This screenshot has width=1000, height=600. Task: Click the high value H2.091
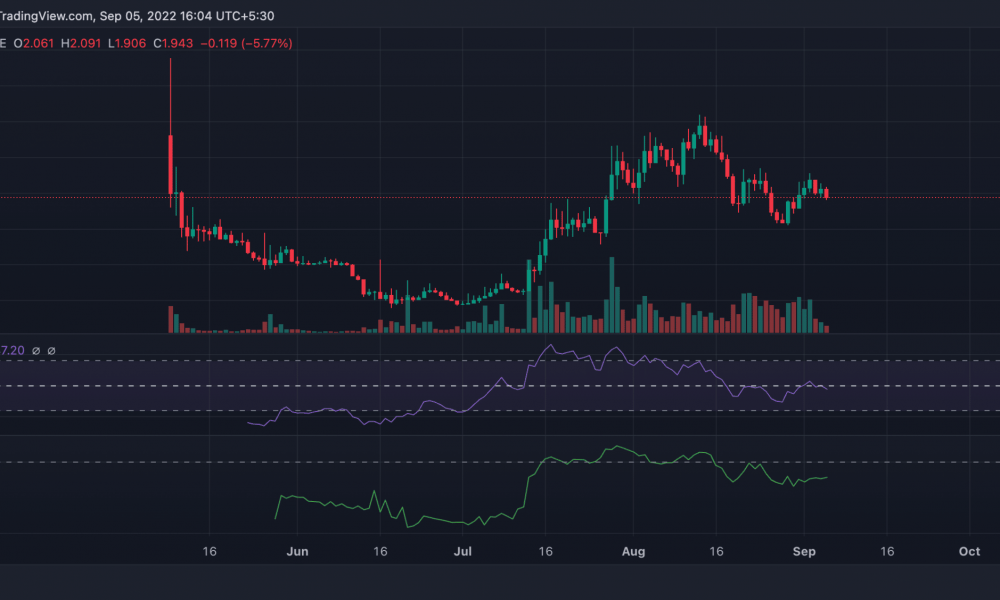81,43
